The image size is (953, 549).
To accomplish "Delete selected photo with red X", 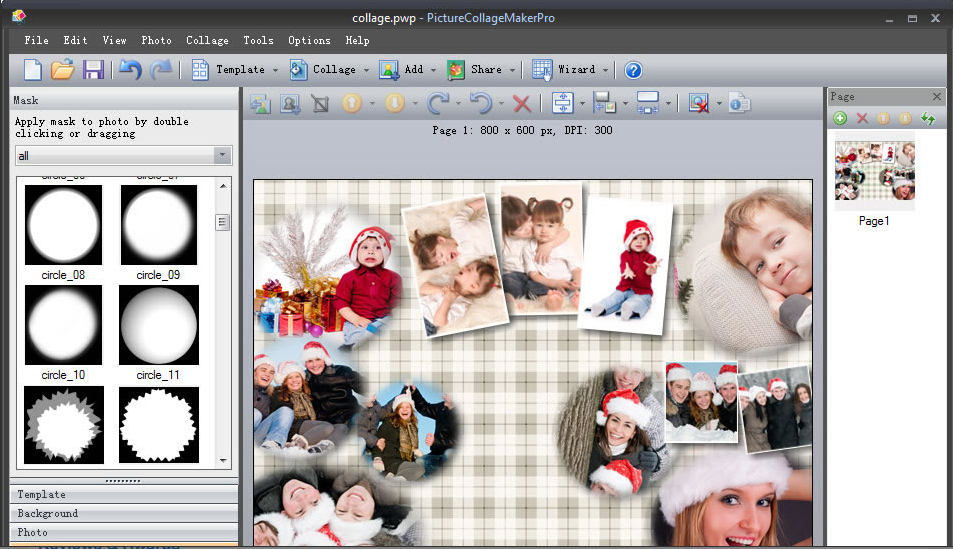I will coord(521,103).
